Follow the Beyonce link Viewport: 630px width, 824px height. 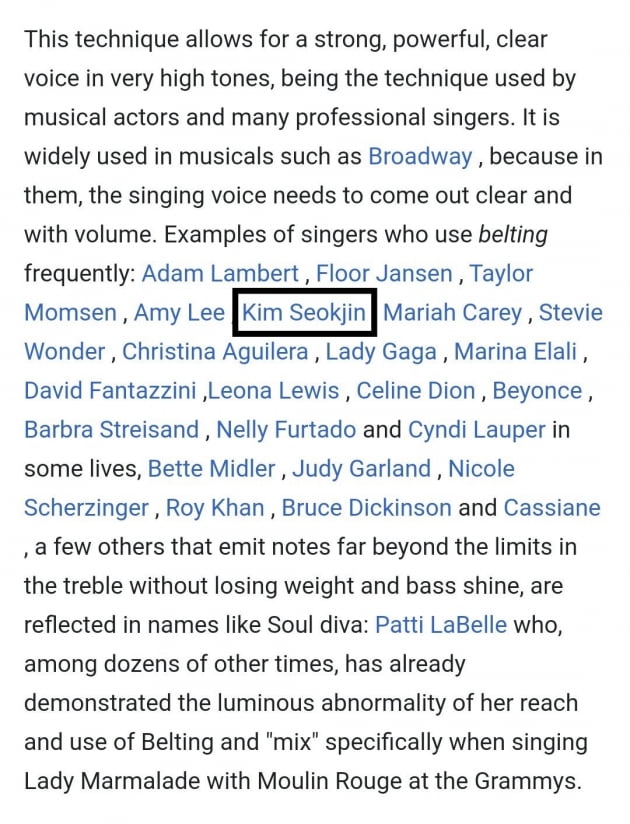click(537, 390)
